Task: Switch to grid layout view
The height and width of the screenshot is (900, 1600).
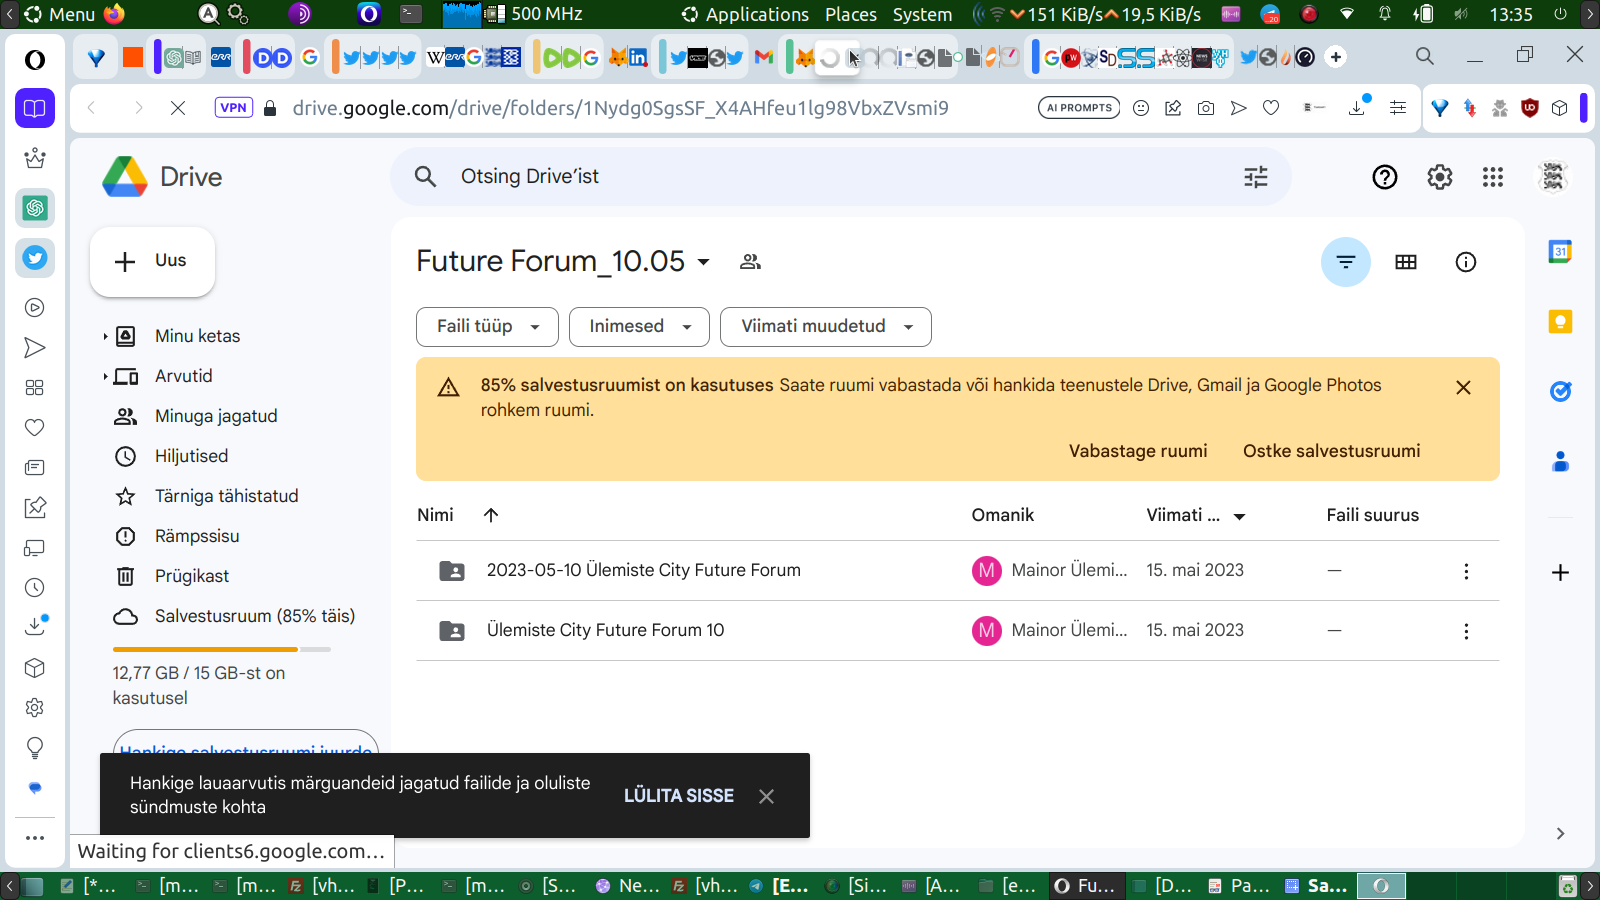Action: (1406, 262)
